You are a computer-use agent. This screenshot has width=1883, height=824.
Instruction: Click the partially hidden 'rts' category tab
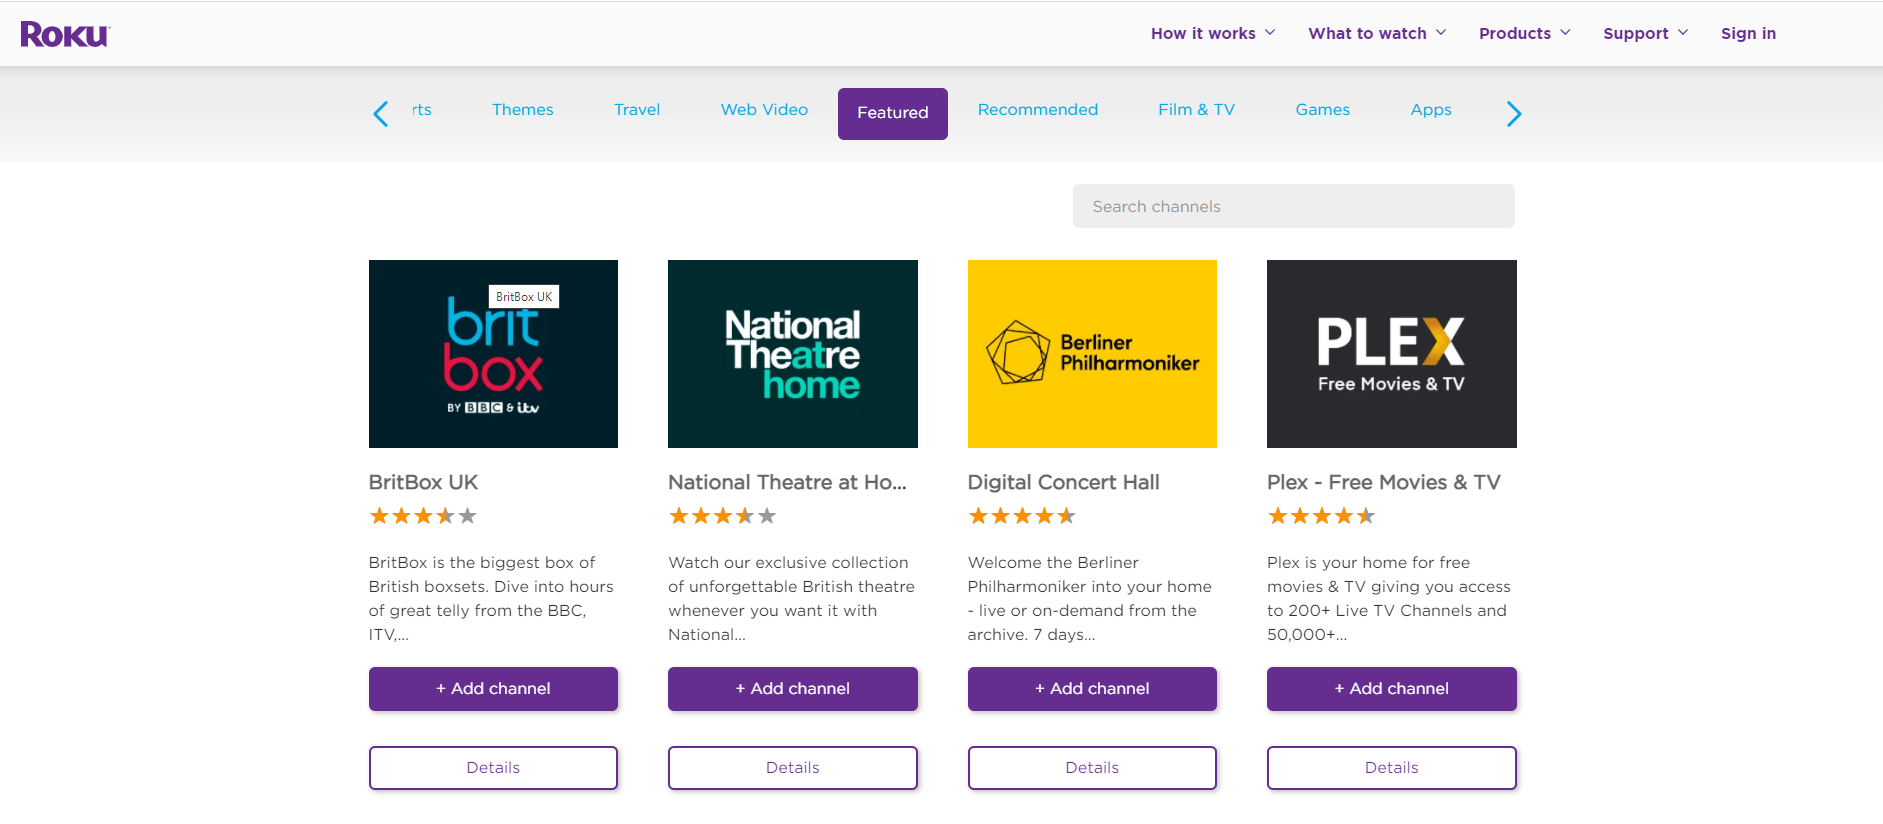422,110
